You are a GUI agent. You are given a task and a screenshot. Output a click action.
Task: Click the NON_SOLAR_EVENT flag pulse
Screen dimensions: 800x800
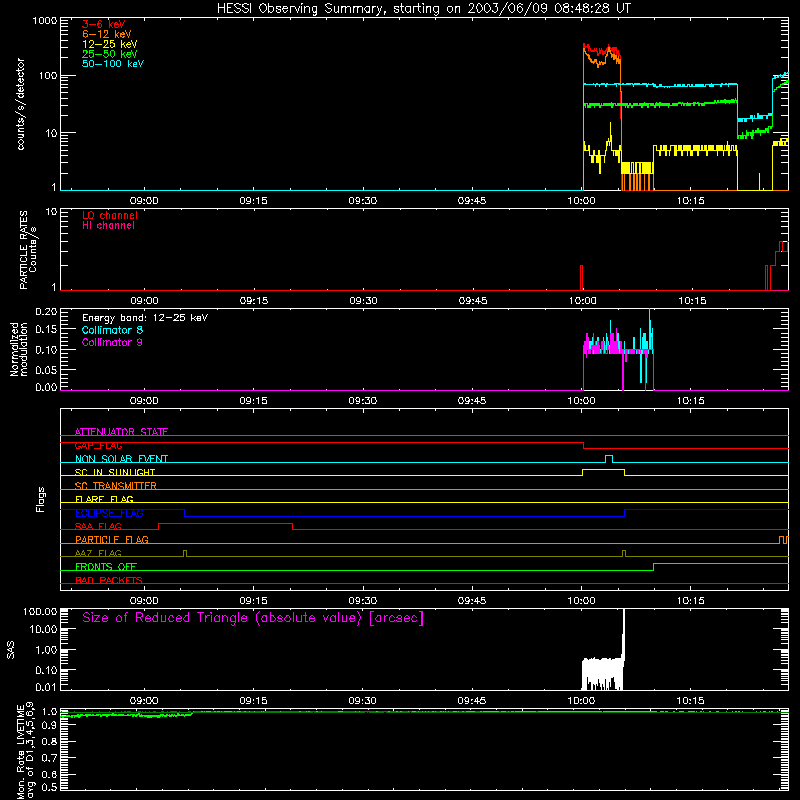[609, 458]
